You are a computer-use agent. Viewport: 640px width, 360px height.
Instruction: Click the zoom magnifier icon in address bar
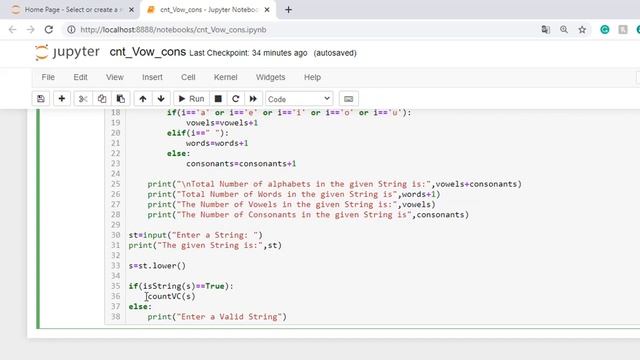564,29
